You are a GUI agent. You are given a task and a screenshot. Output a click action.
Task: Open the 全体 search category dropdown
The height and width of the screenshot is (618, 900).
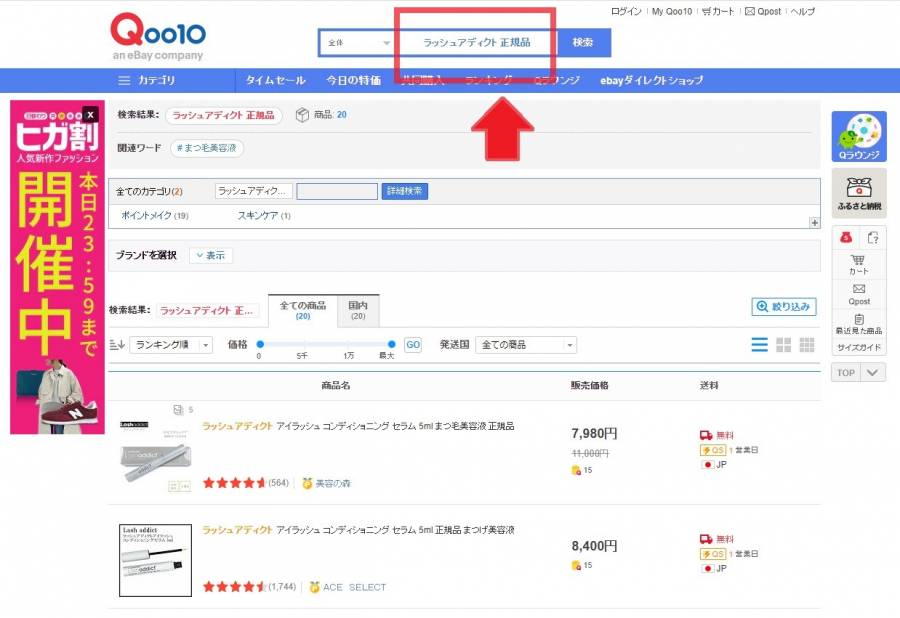(x=358, y=42)
